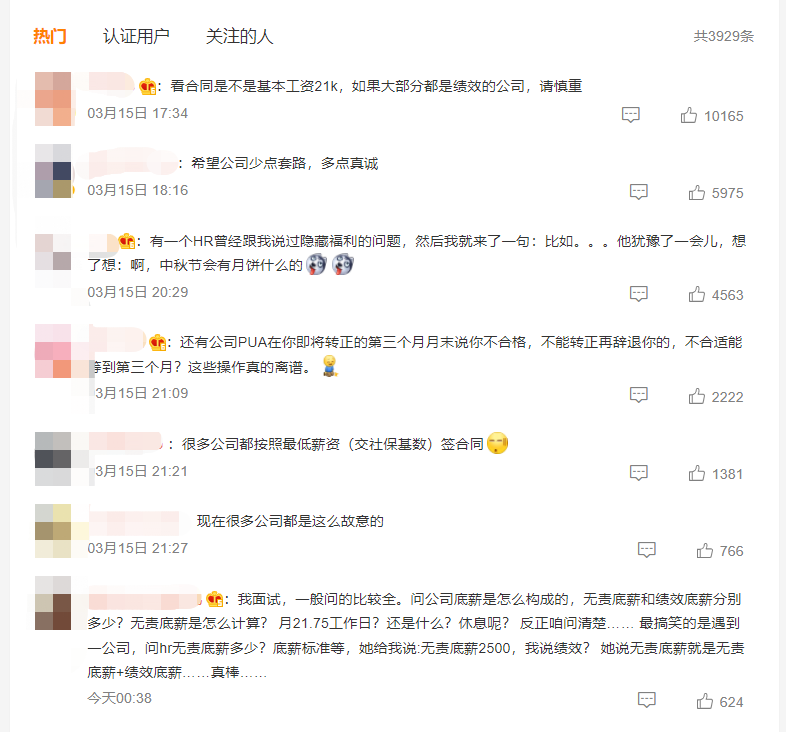Screen dimensions: 786x732
Task: Like the HR mooncake comment with 4563 likes
Action: click(697, 294)
